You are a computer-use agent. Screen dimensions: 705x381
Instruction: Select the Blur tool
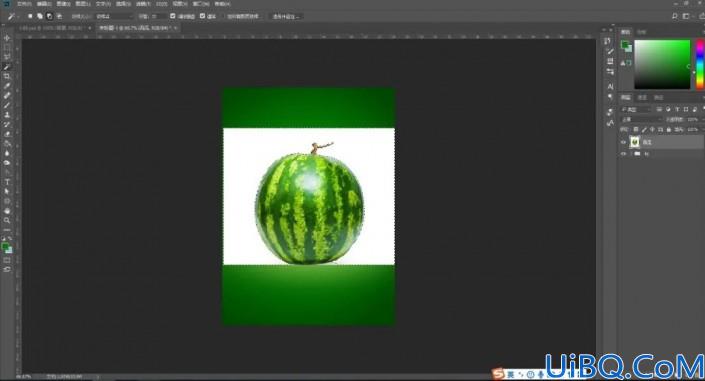point(7,153)
